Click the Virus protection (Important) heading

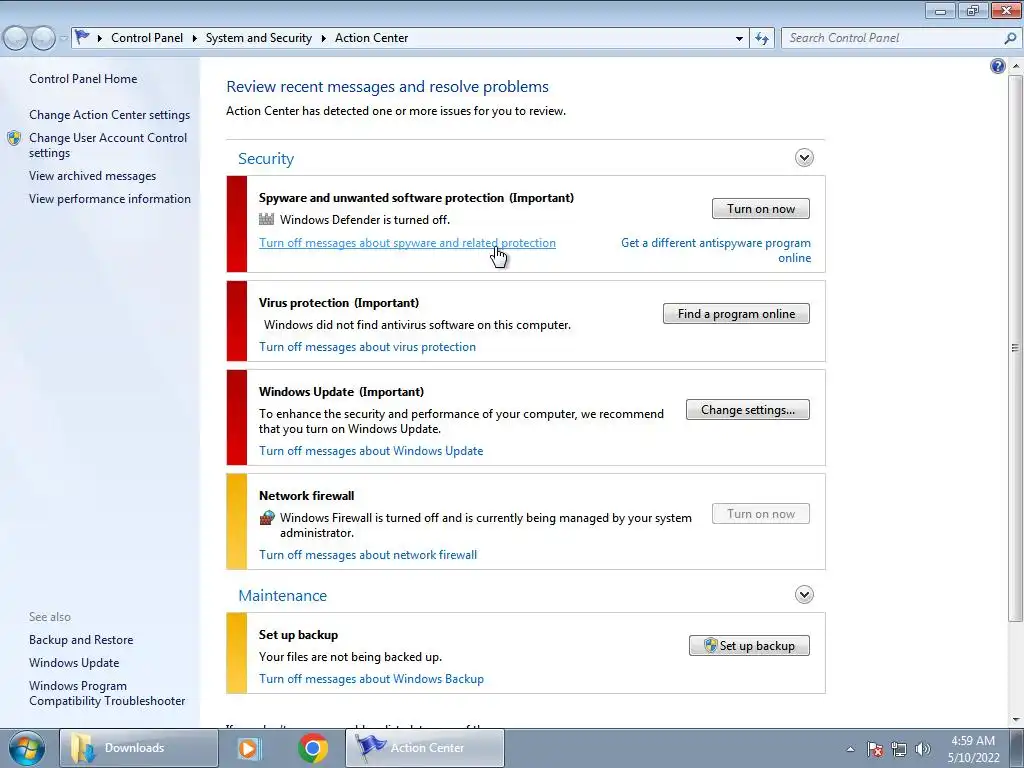[x=339, y=303]
